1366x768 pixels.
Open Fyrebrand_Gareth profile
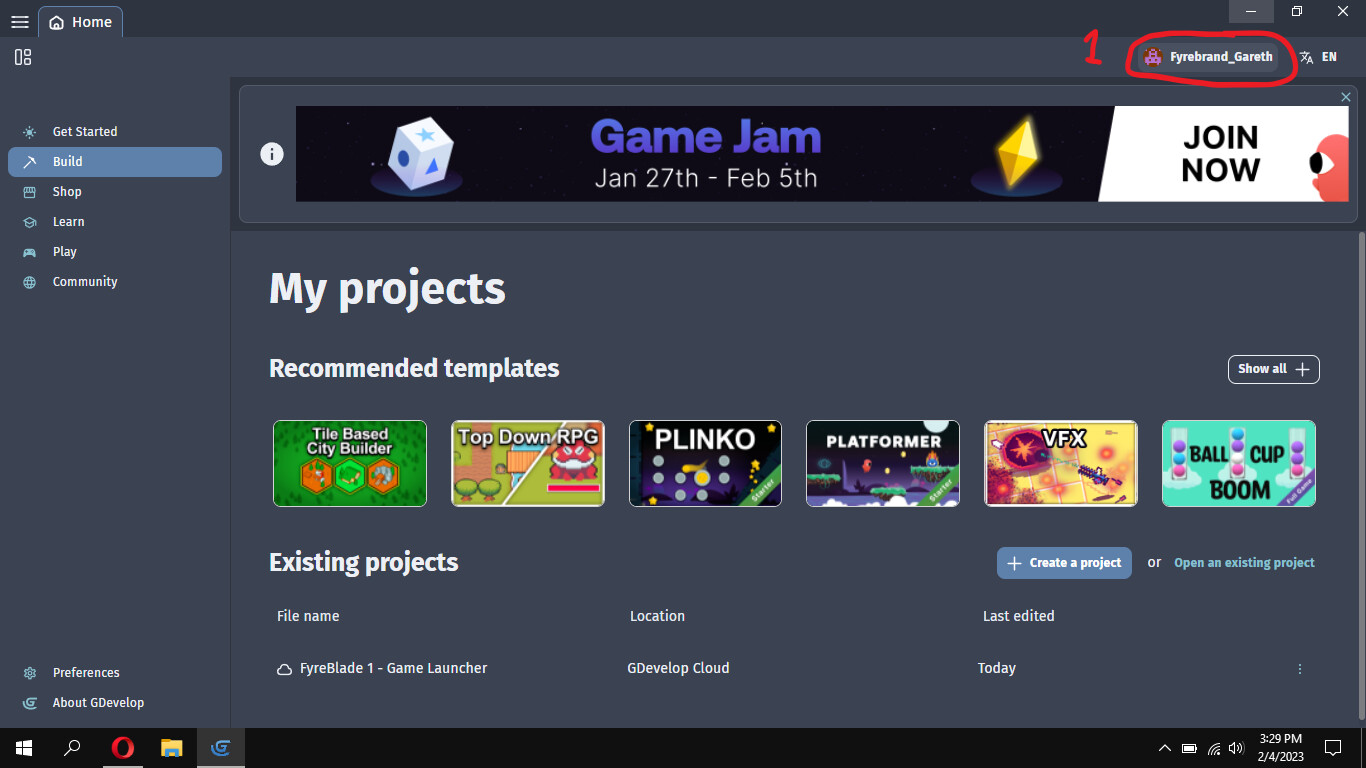(x=1208, y=57)
